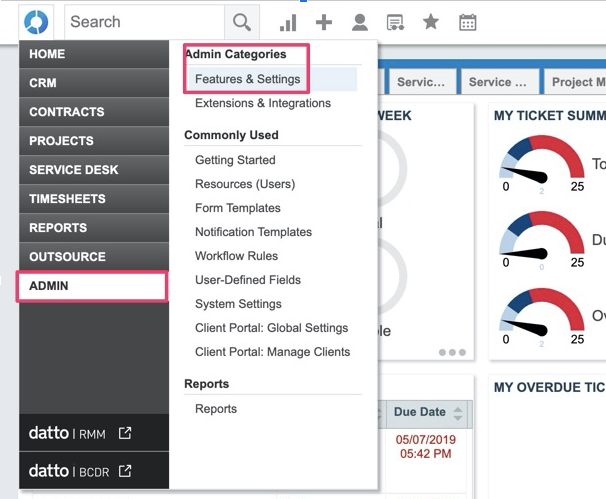Click the Autotask logo icon
The width and height of the screenshot is (606, 499).
click(x=36, y=22)
